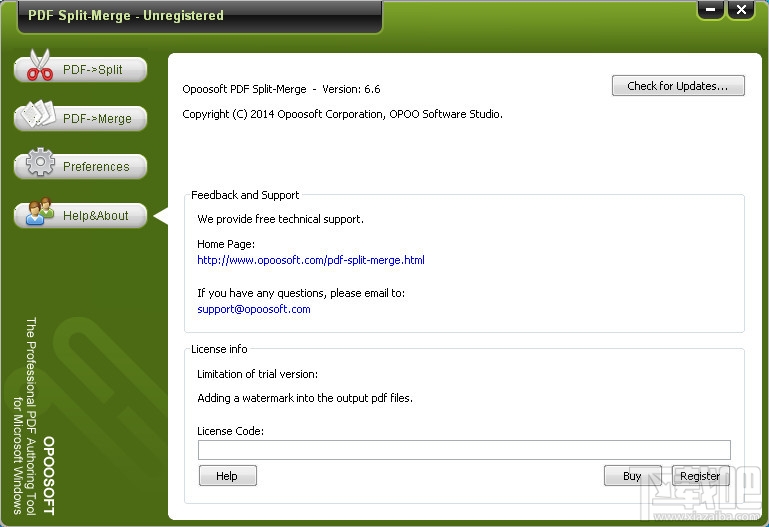
Task: Click the people Help&About icon
Action: point(39,211)
